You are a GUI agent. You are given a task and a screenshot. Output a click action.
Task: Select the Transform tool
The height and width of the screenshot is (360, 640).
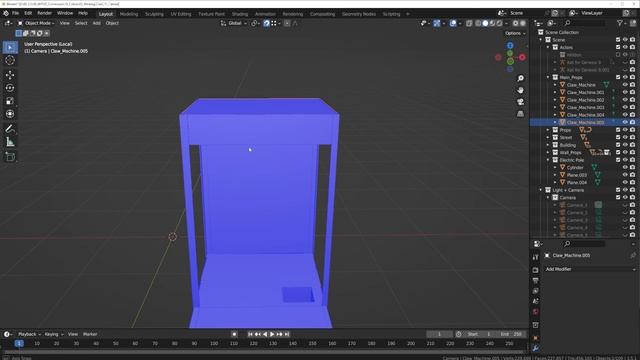[10, 114]
